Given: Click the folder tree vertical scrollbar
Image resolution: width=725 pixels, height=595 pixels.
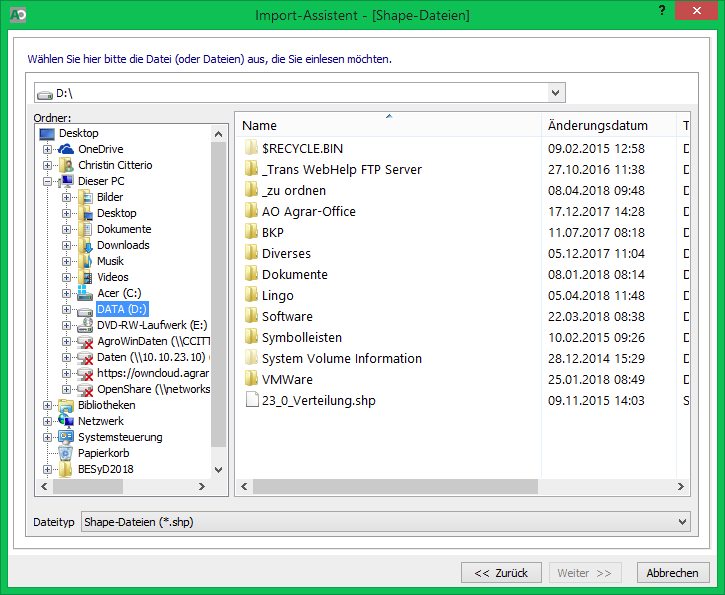Looking at the screenshot, I should tap(220, 300).
